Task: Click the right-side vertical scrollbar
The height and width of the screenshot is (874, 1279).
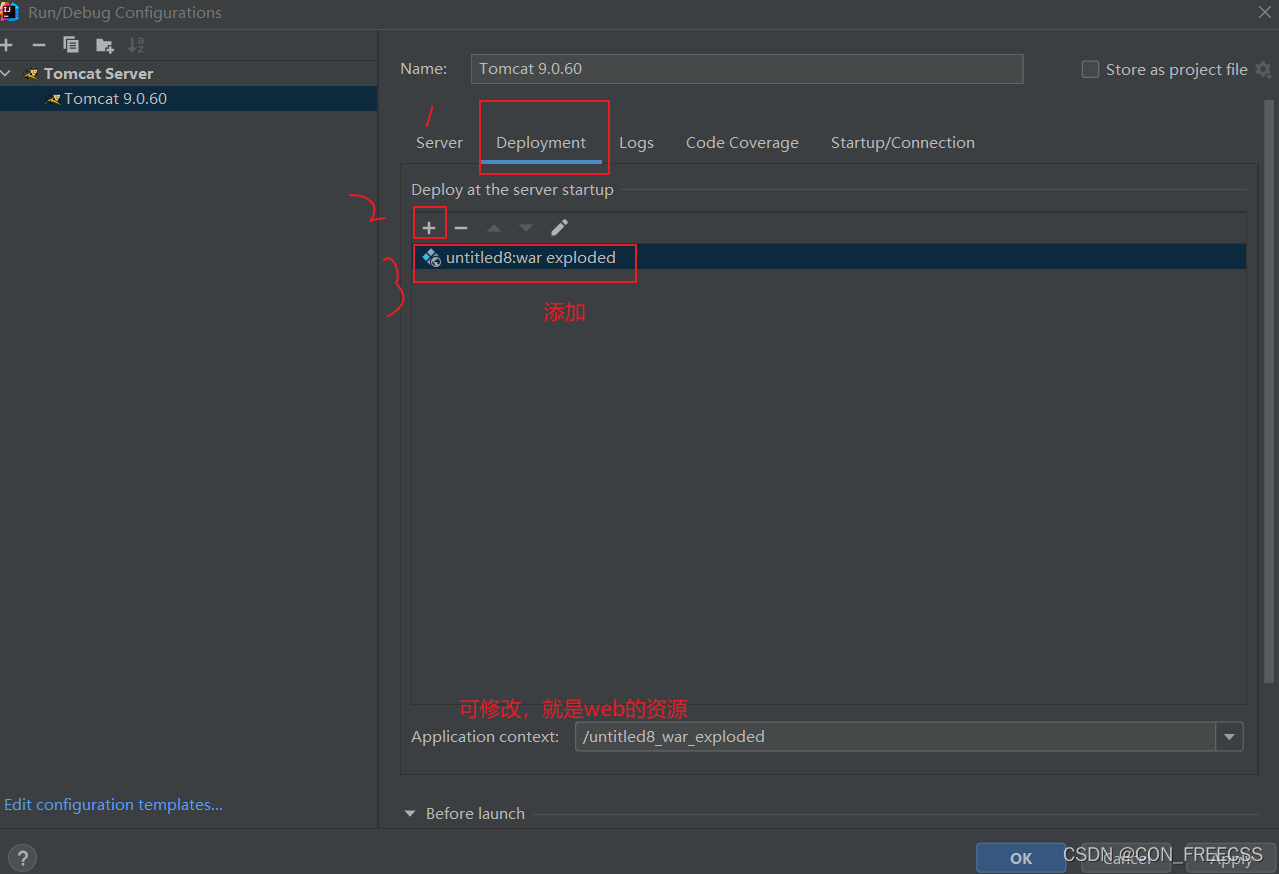Action: coord(1270,390)
